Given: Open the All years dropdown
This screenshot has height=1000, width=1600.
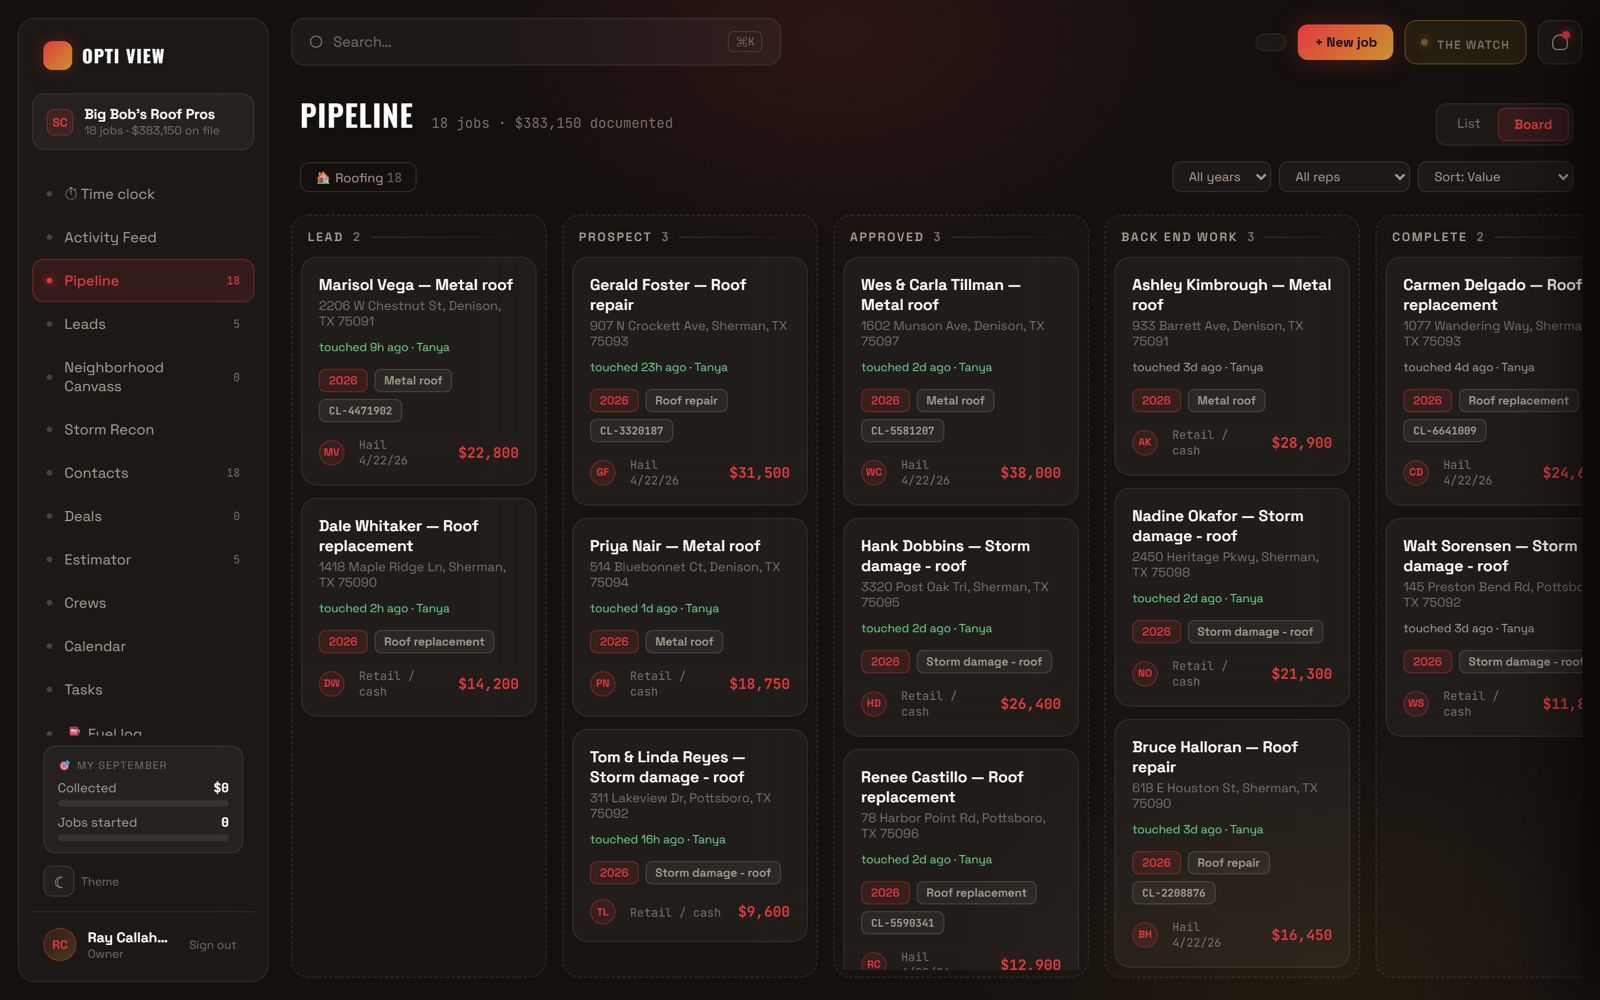Looking at the screenshot, I should (x=1221, y=177).
